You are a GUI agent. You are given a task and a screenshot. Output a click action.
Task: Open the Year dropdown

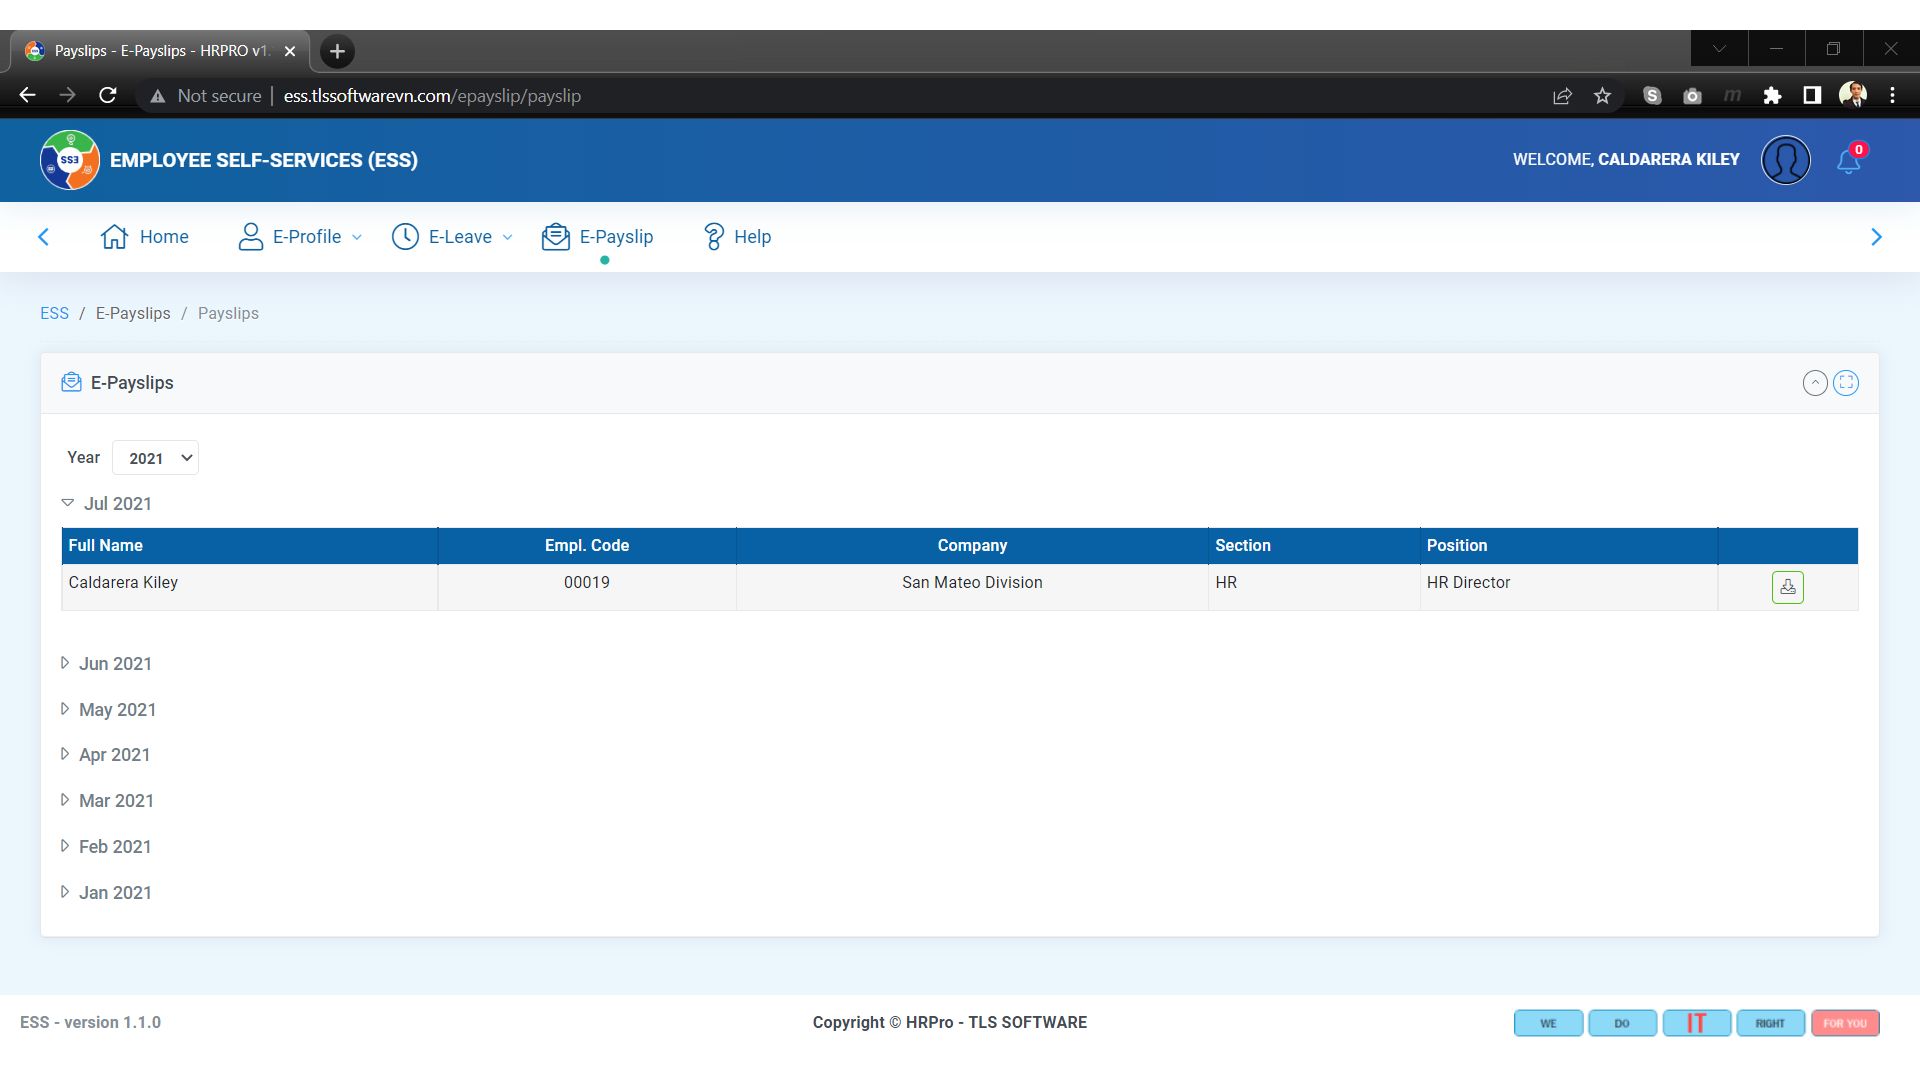(156, 458)
